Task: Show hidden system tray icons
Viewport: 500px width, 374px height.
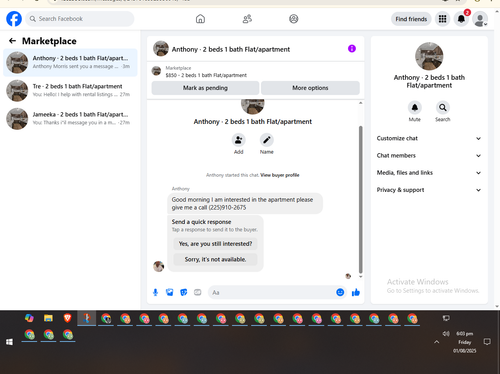Action: [437, 342]
